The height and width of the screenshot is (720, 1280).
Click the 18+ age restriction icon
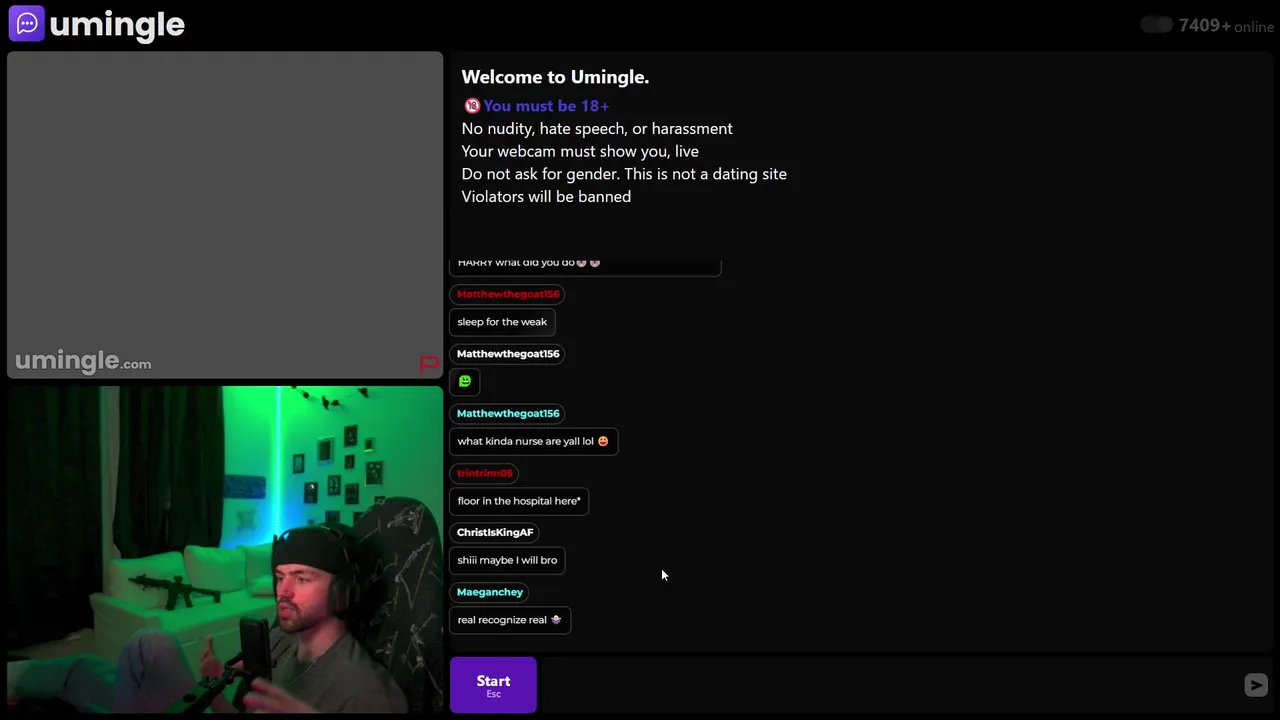[x=472, y=106]
